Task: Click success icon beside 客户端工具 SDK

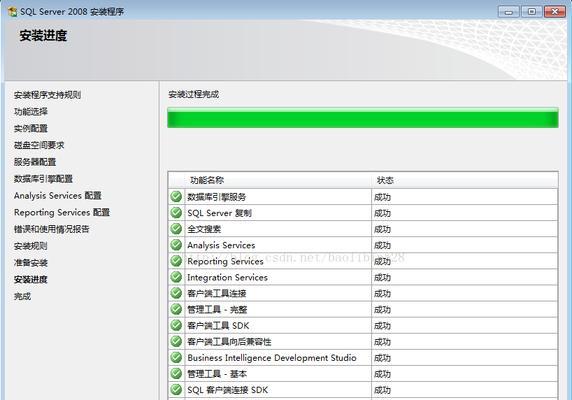Action: point(176,325)
